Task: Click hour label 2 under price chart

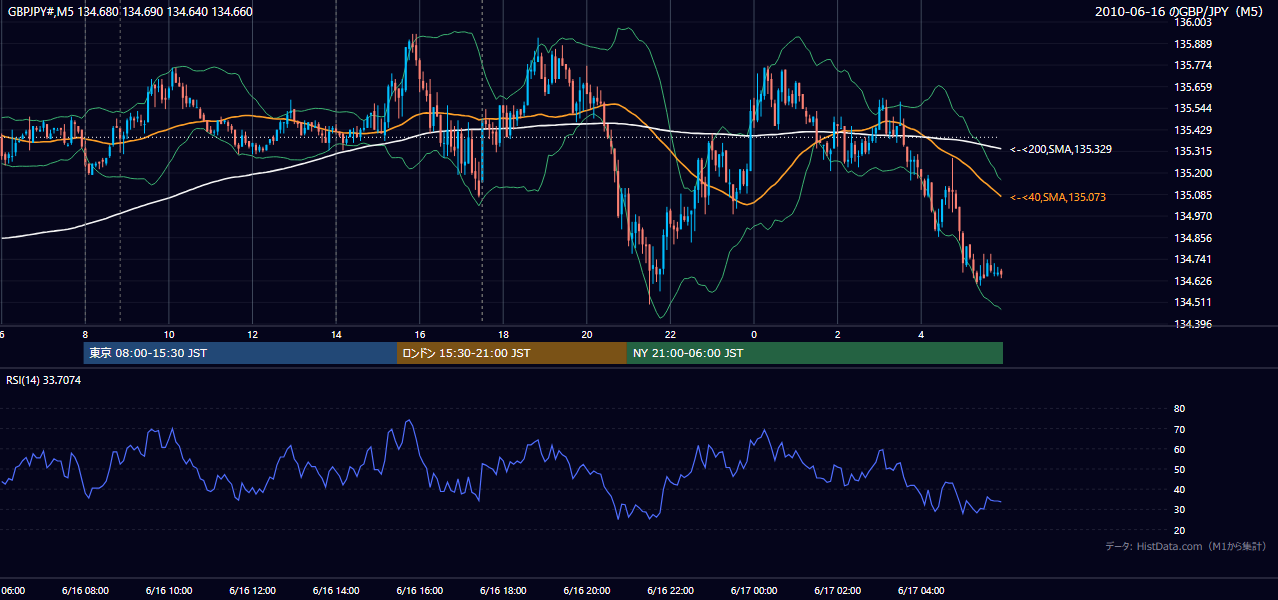Action: click(x=838, y=335)
